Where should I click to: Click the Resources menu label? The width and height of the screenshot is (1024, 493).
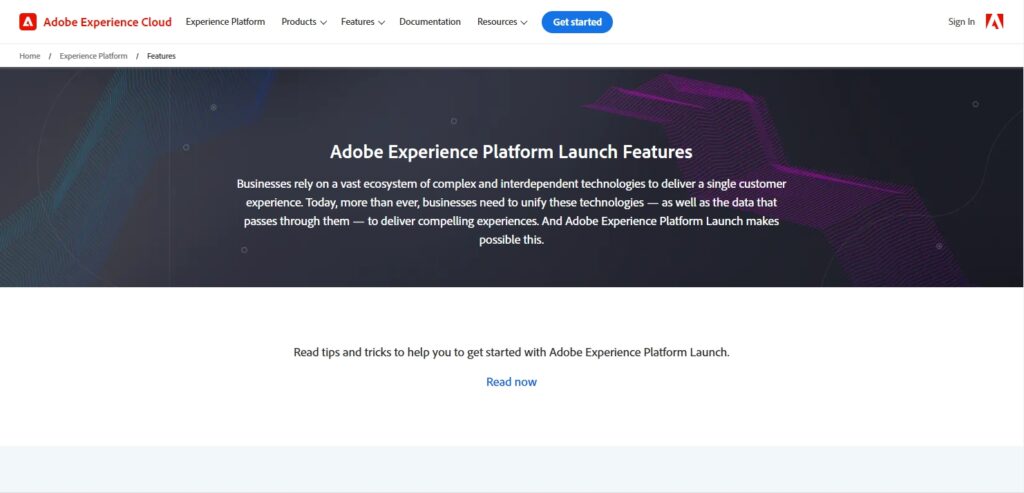[497, 22]
